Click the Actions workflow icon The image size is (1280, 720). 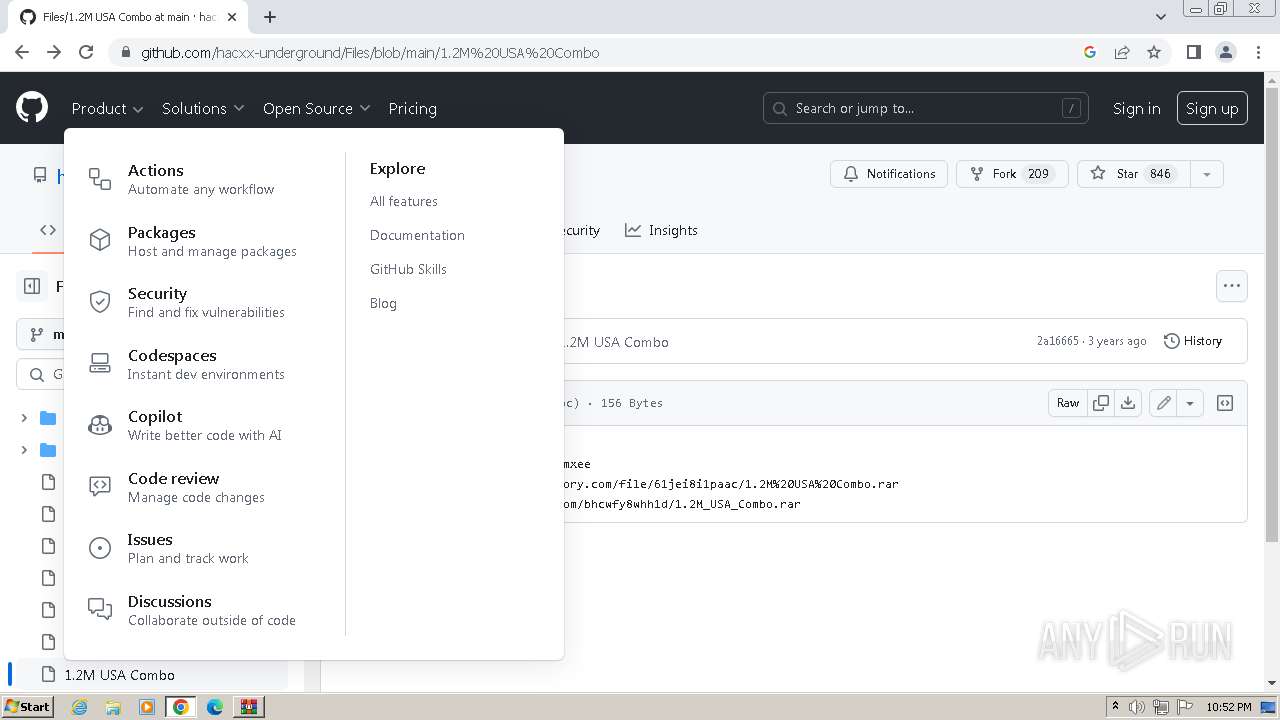[x=100, y=179]
